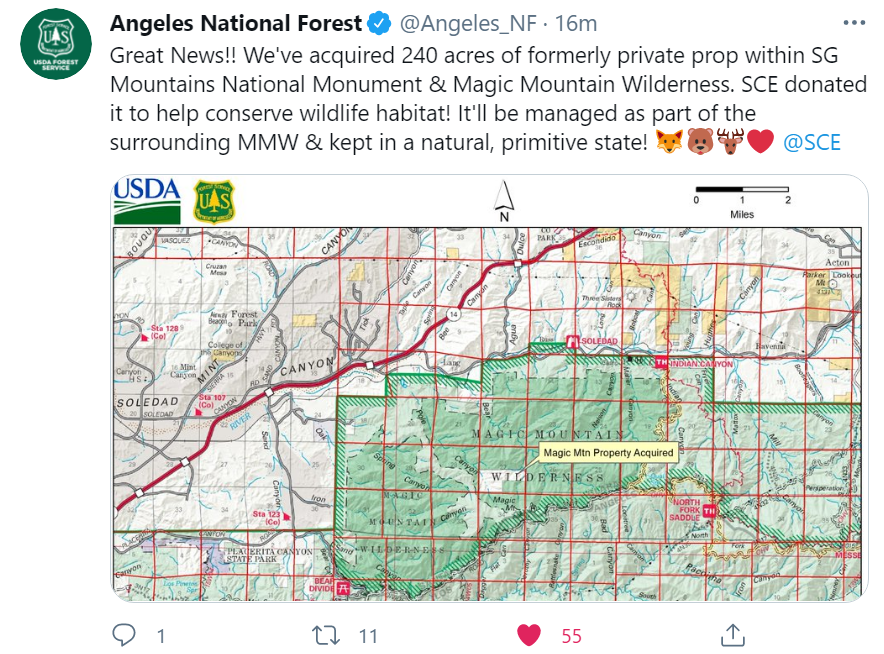Click the Forest Service shield on map
The height and width of the screenshot is (654, 884).
215,200
